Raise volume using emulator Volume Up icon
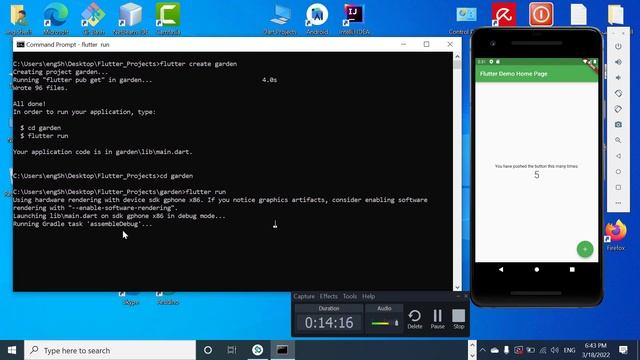 point(618,62)
